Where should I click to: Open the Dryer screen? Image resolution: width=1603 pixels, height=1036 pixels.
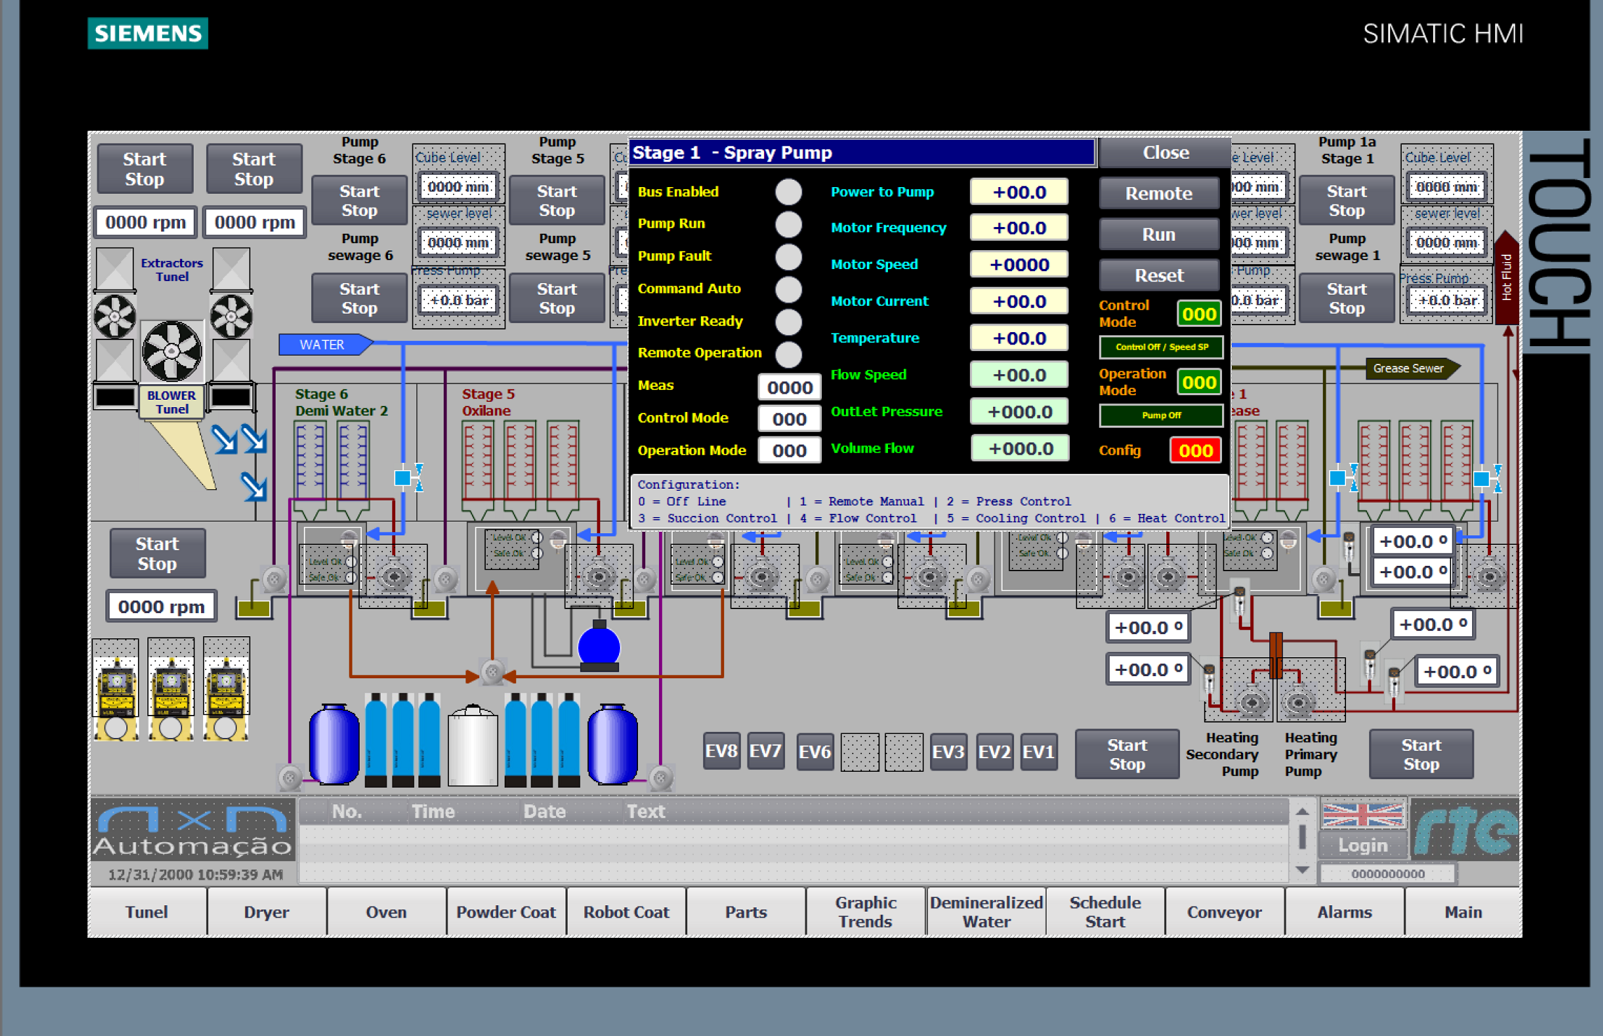[266, 912]
